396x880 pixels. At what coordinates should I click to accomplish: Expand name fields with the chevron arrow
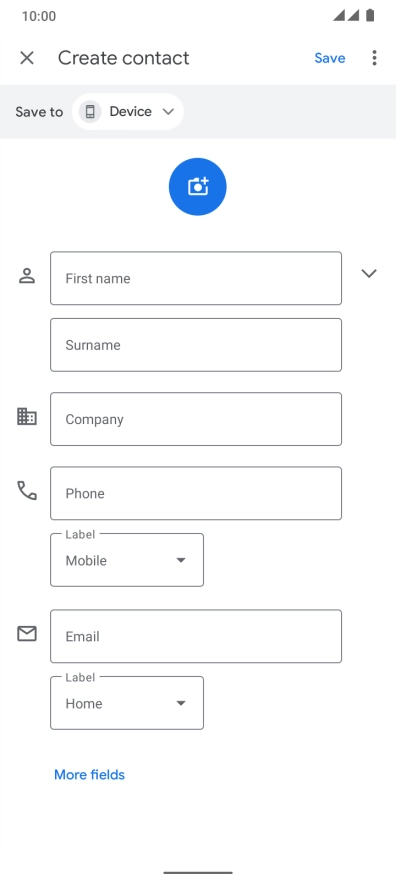click(369, 273)
